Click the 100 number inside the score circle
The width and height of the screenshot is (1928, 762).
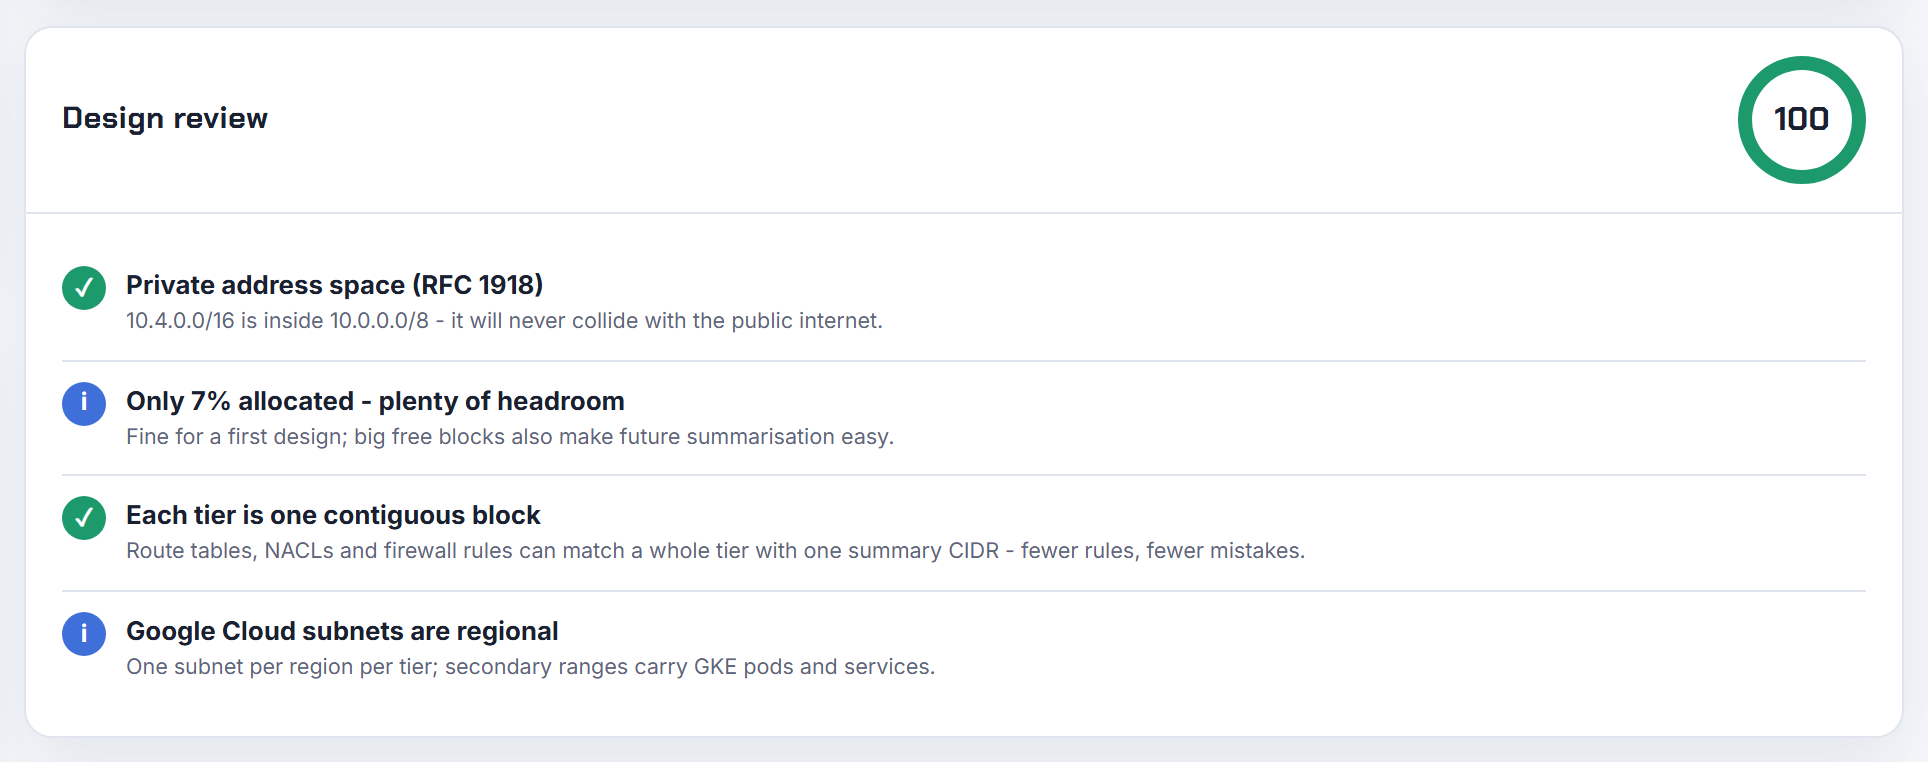pos(1801,119)
